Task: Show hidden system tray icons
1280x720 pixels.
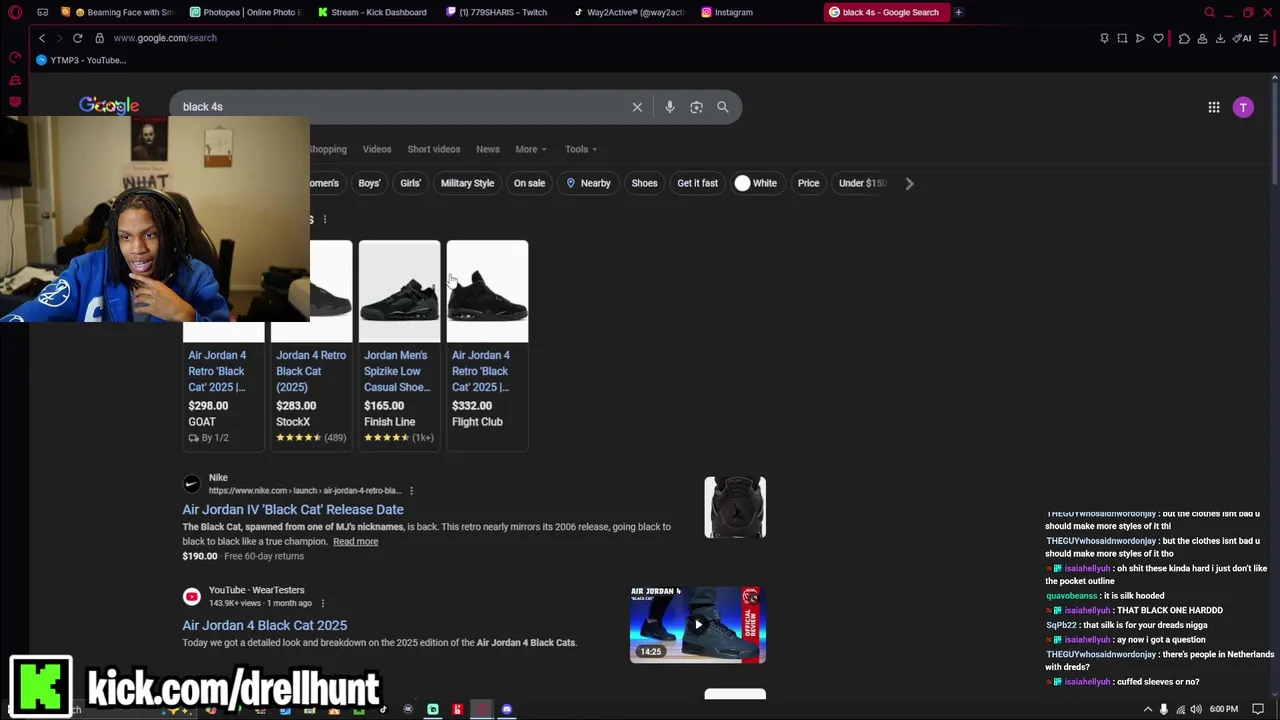Action: tap(1147, 709)
